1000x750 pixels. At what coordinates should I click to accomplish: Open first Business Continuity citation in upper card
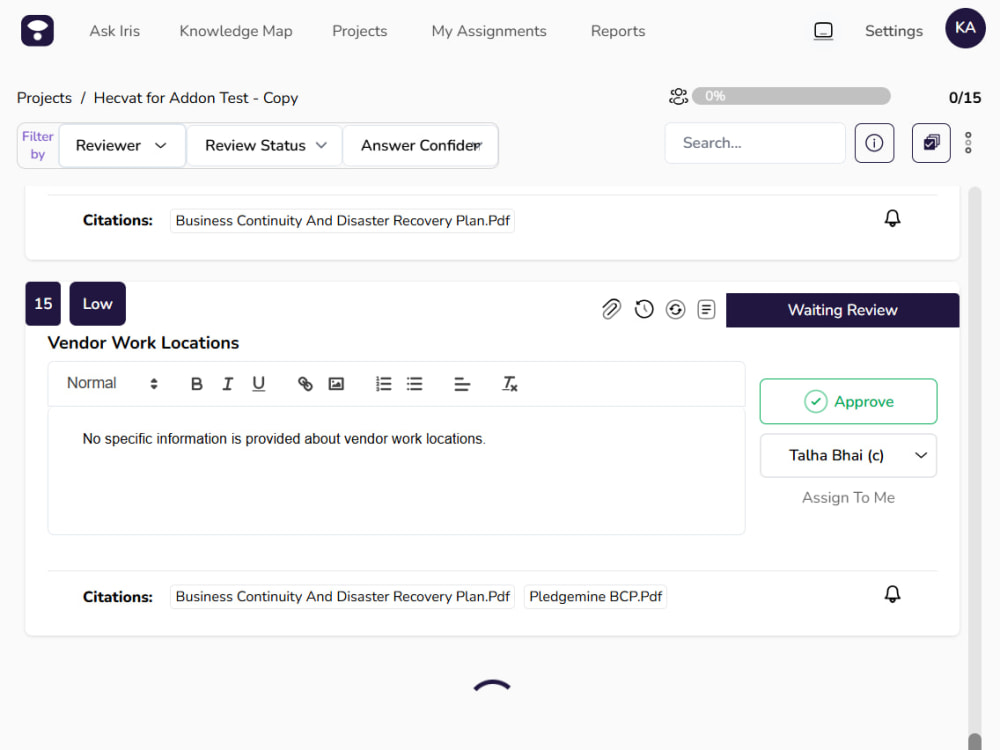342,221
